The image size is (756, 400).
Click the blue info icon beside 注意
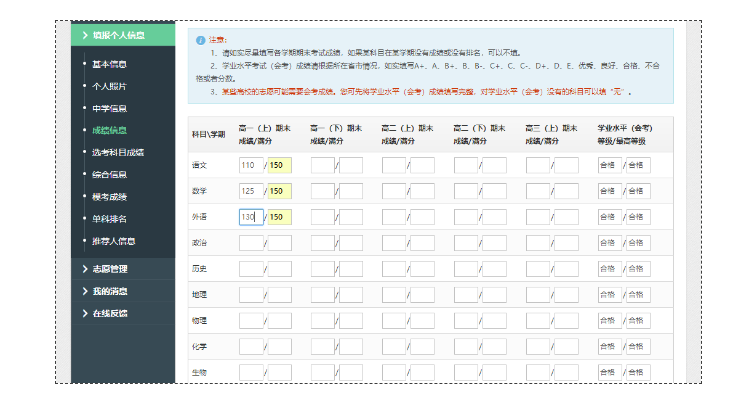[x=200, y=40]
